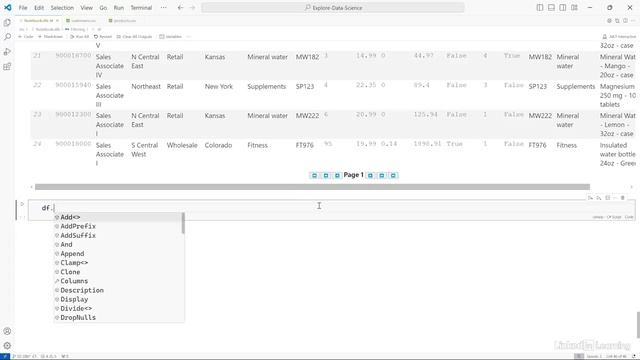This screenshot has width=640, height=360.
Task: Open the Manage gear settings menu
Action: pos(7,346)
